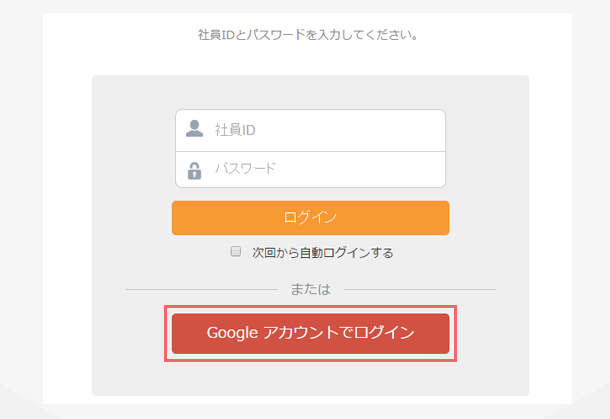Sign in with Google アカウントでログイン button

(310, 333)
